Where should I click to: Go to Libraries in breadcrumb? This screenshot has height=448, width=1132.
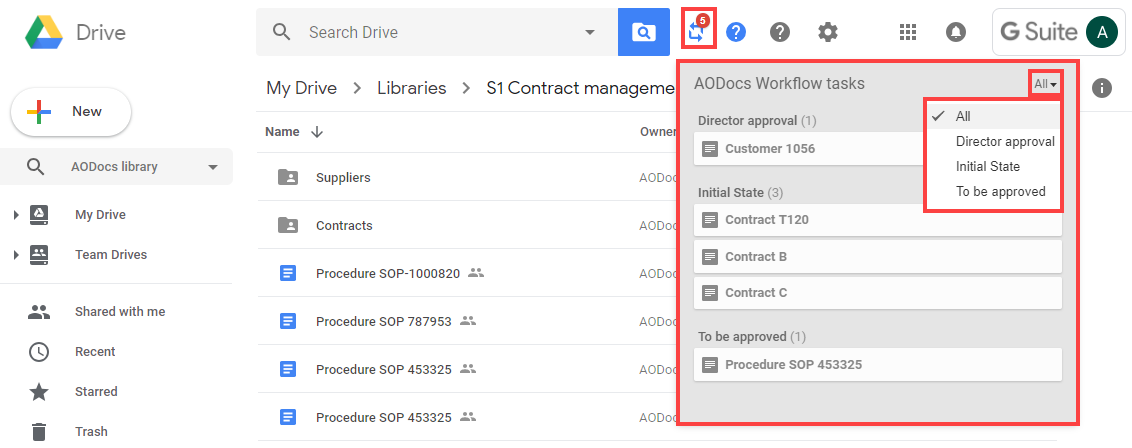(x=412, y=88)
